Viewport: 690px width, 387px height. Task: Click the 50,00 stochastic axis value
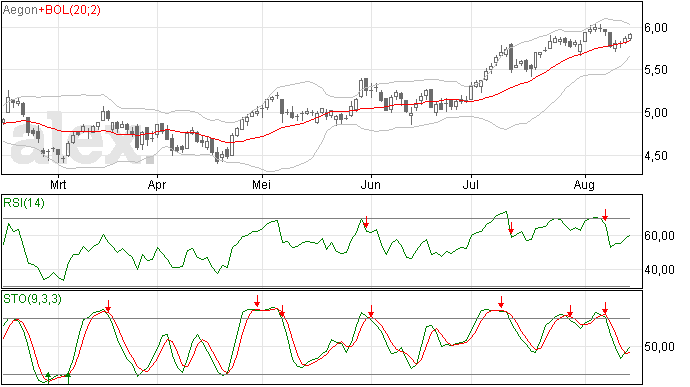(x=659, y=347)
